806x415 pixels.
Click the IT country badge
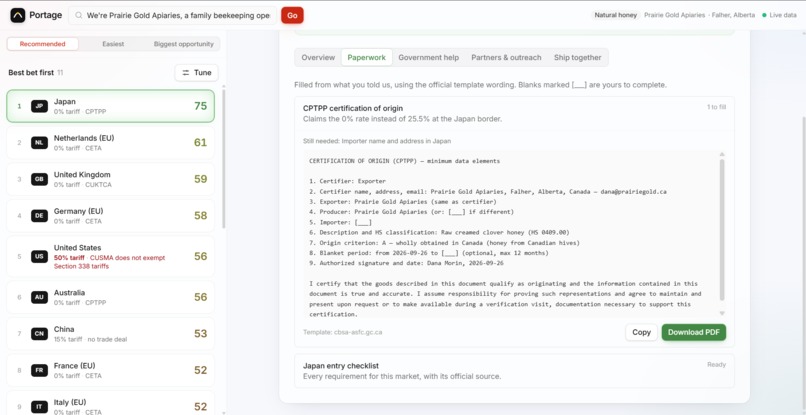[x=40, y=407]
